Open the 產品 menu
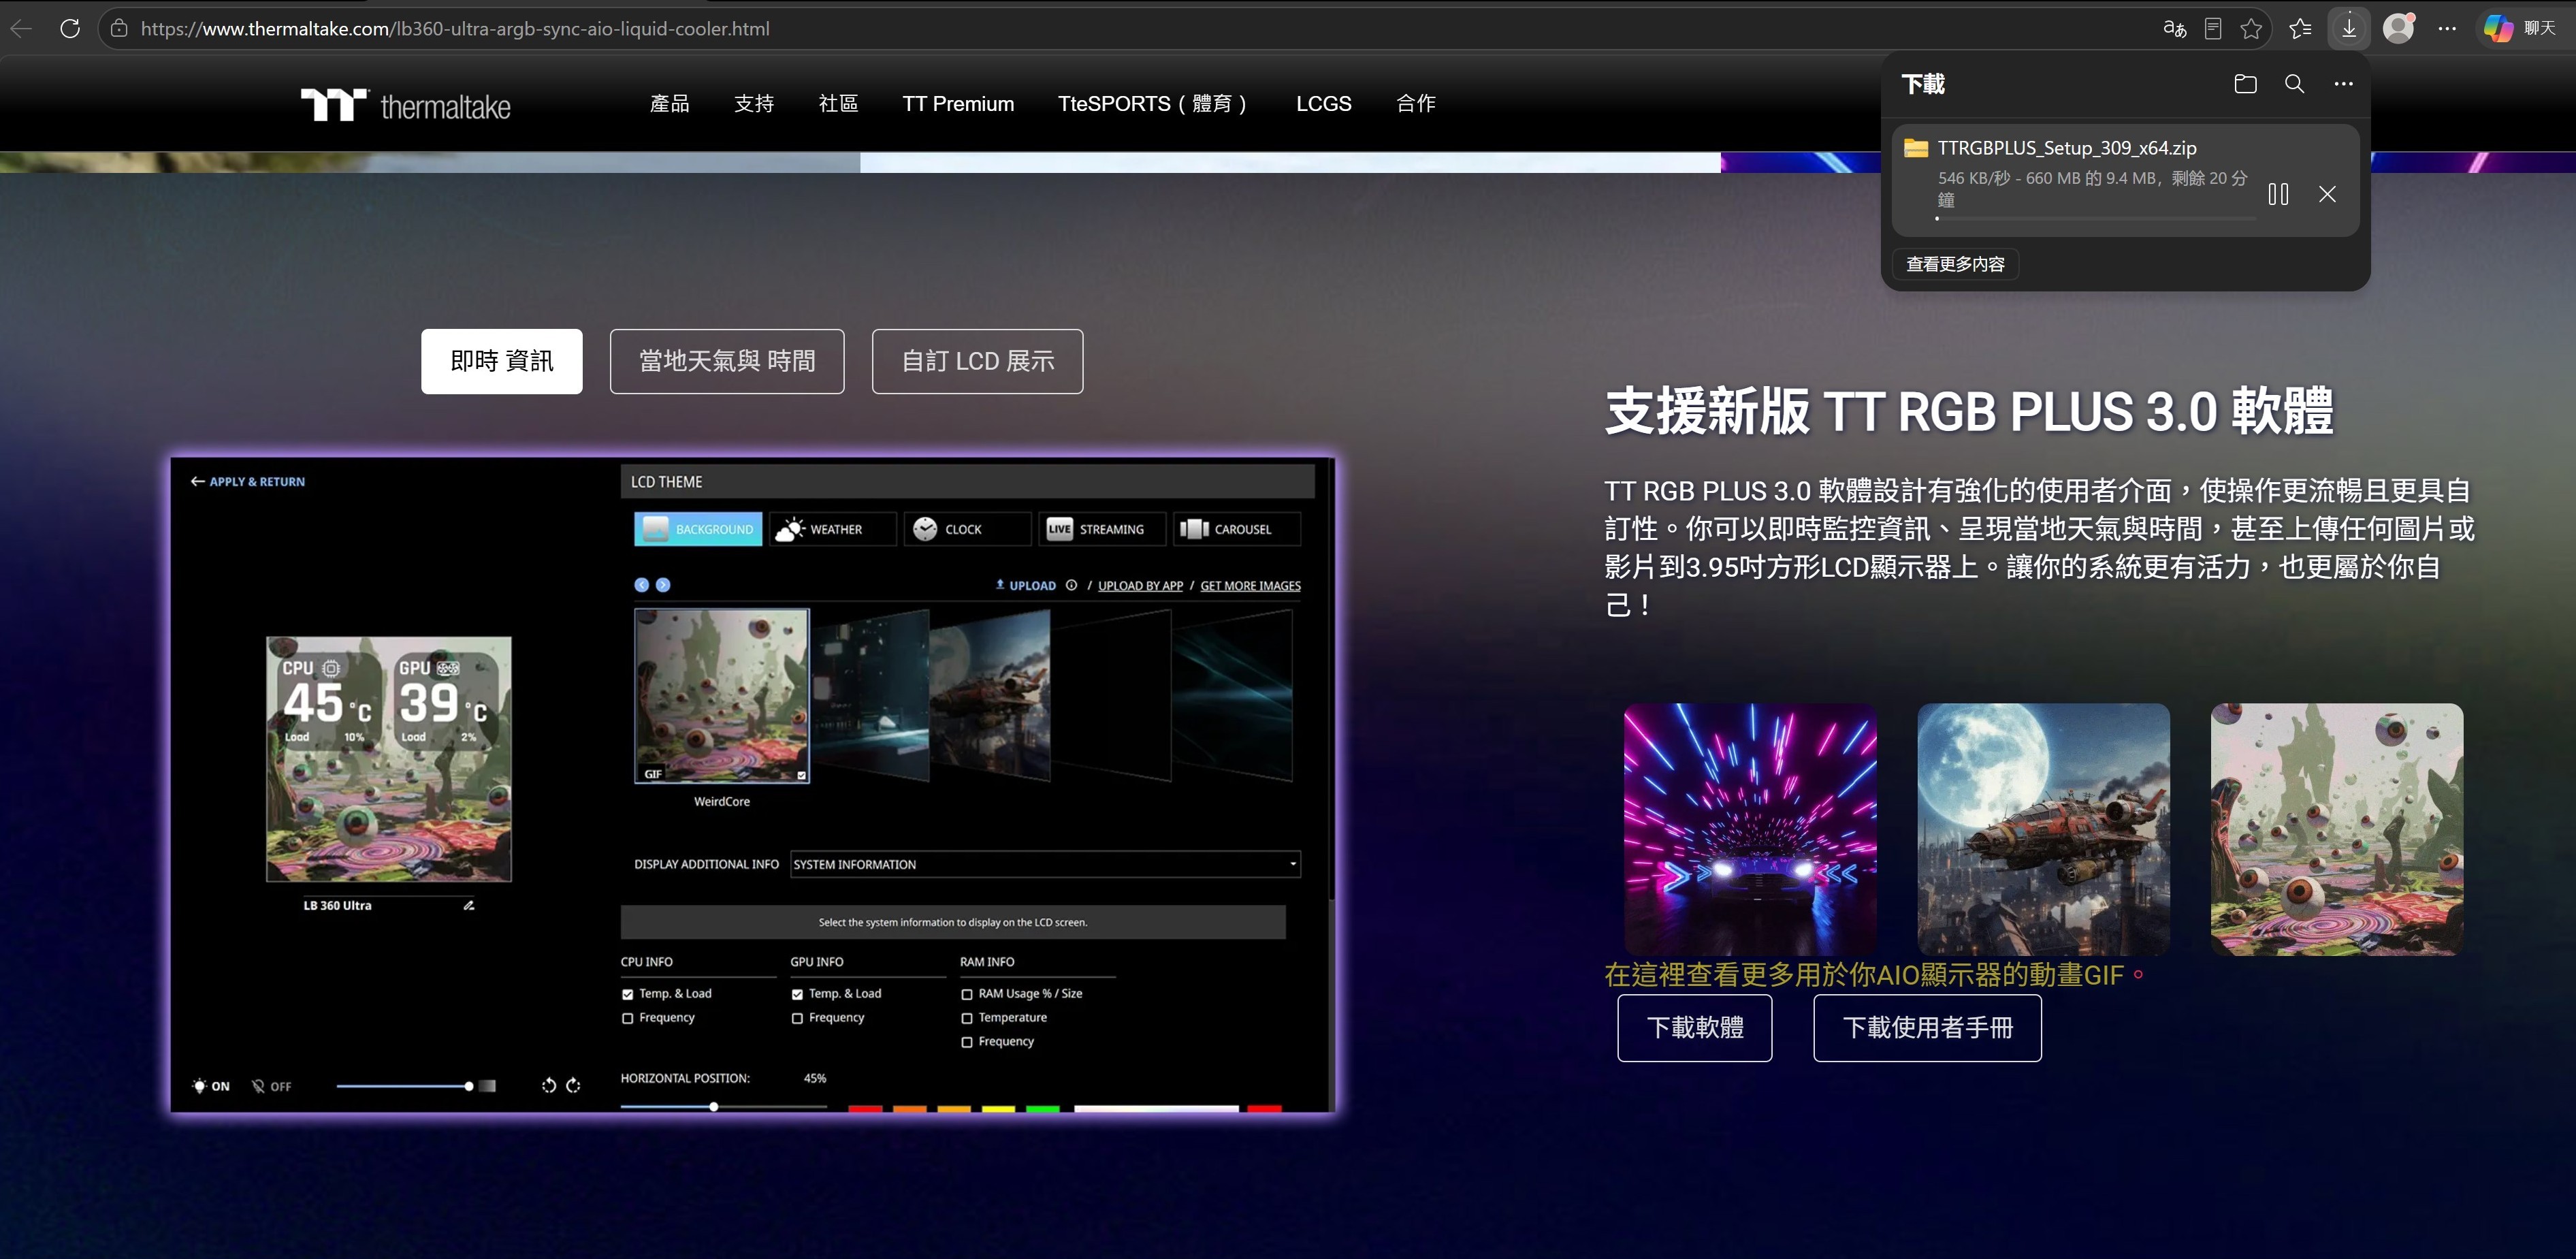 point(669,103)
